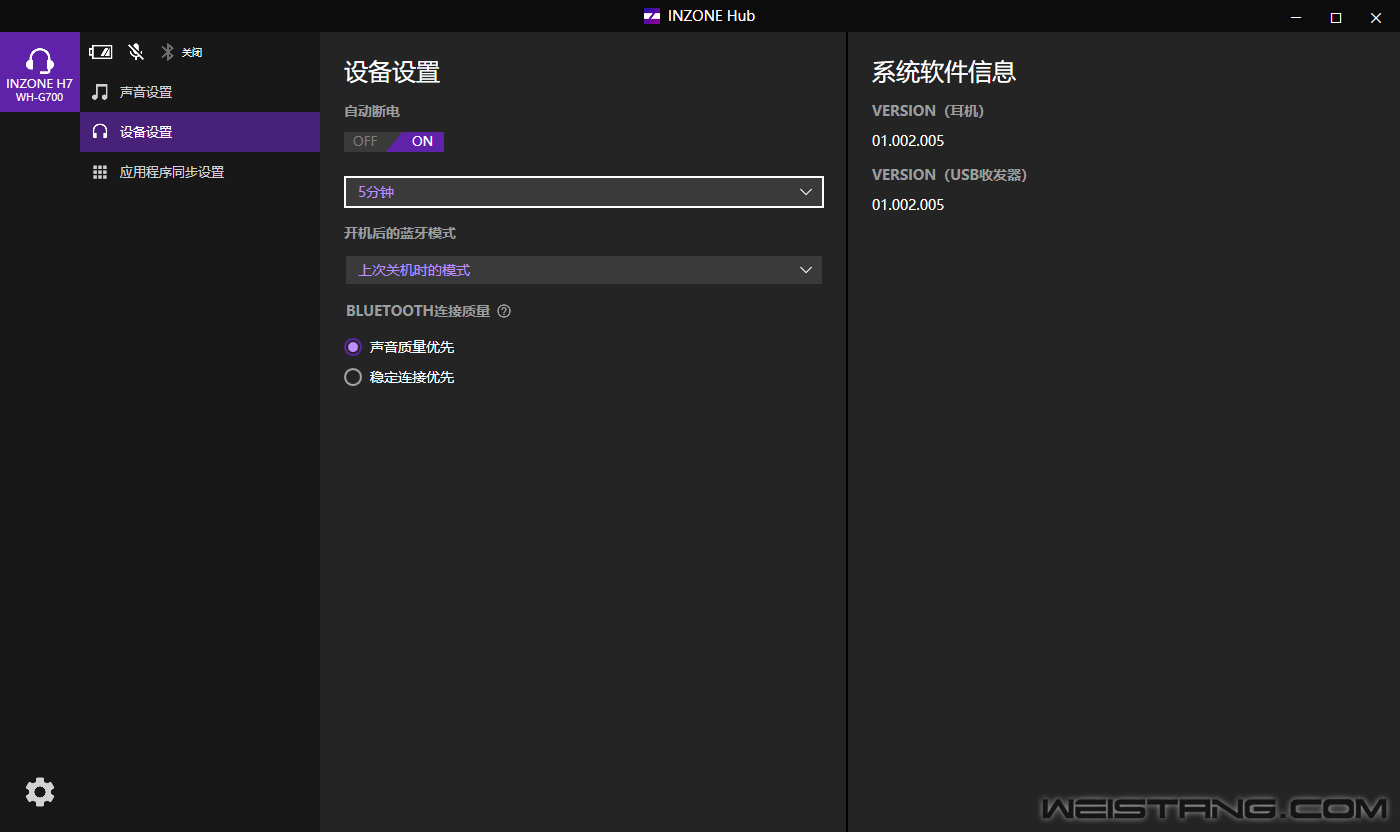Open the 设备设置 menu item
The height and width of the screenshot is (832, 1400).
pyautogui.click(x=200, y=132)
